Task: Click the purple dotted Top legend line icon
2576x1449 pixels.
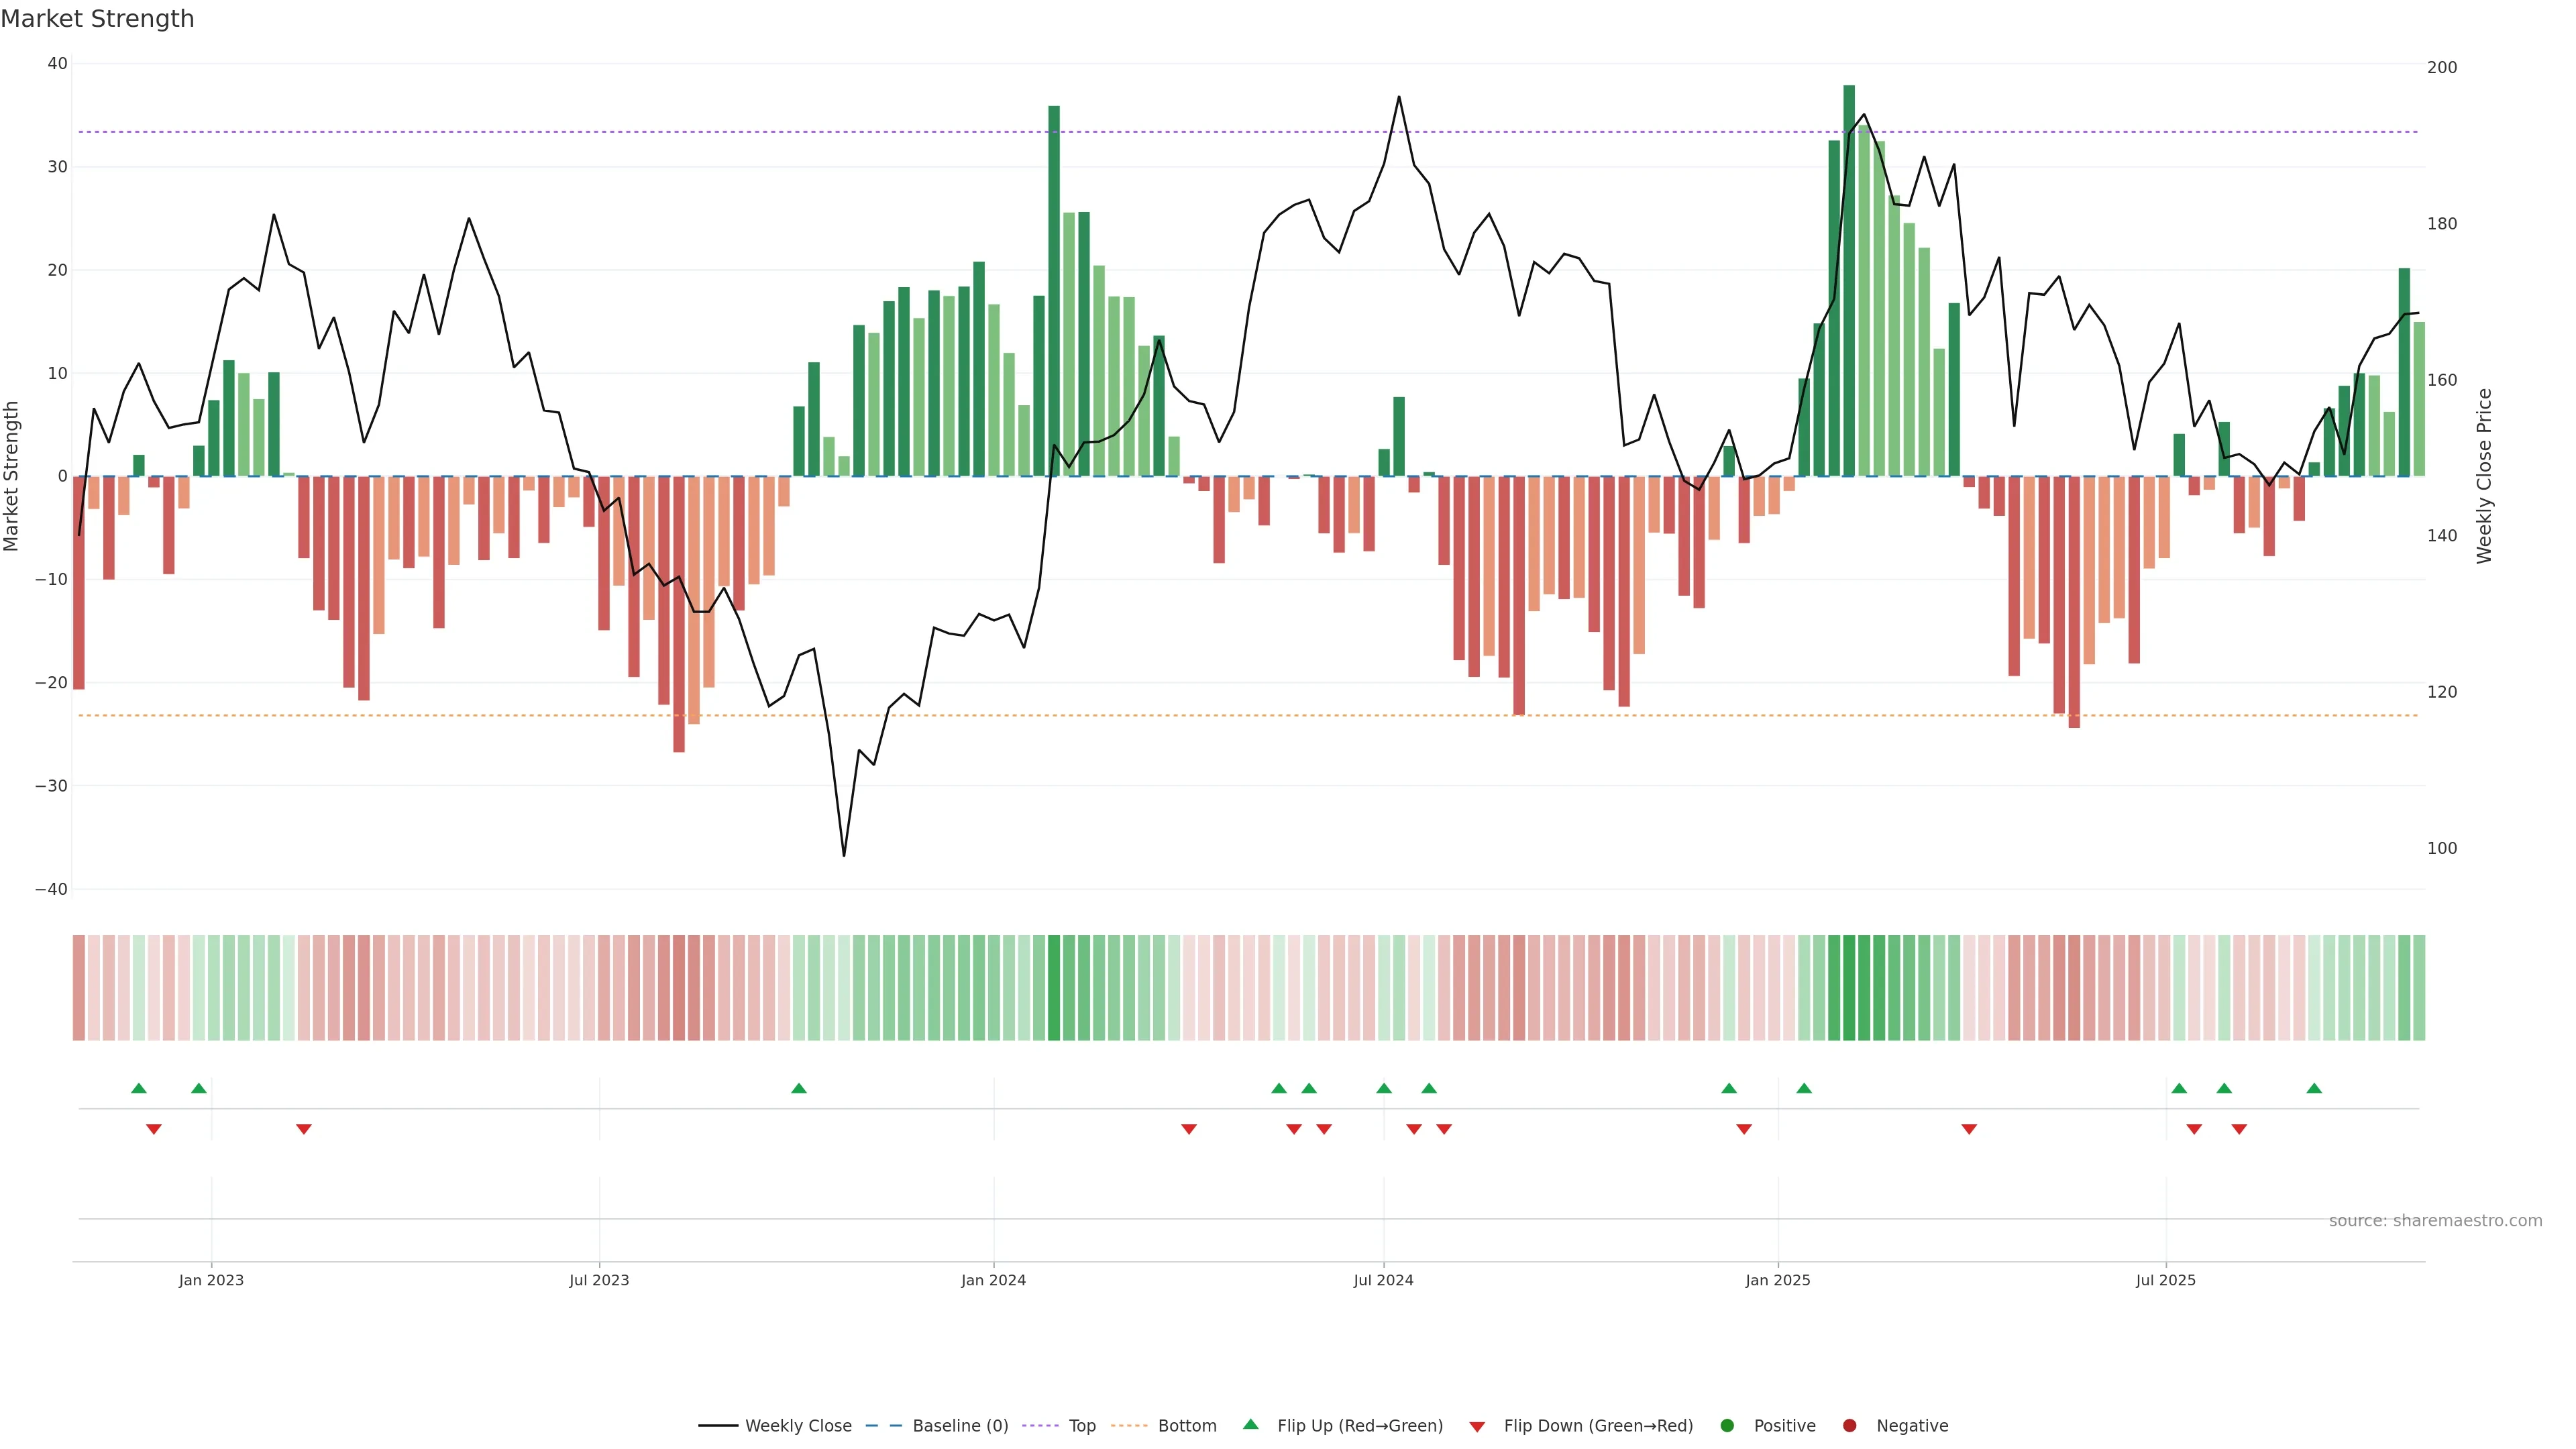Action: [1041, 1425]
